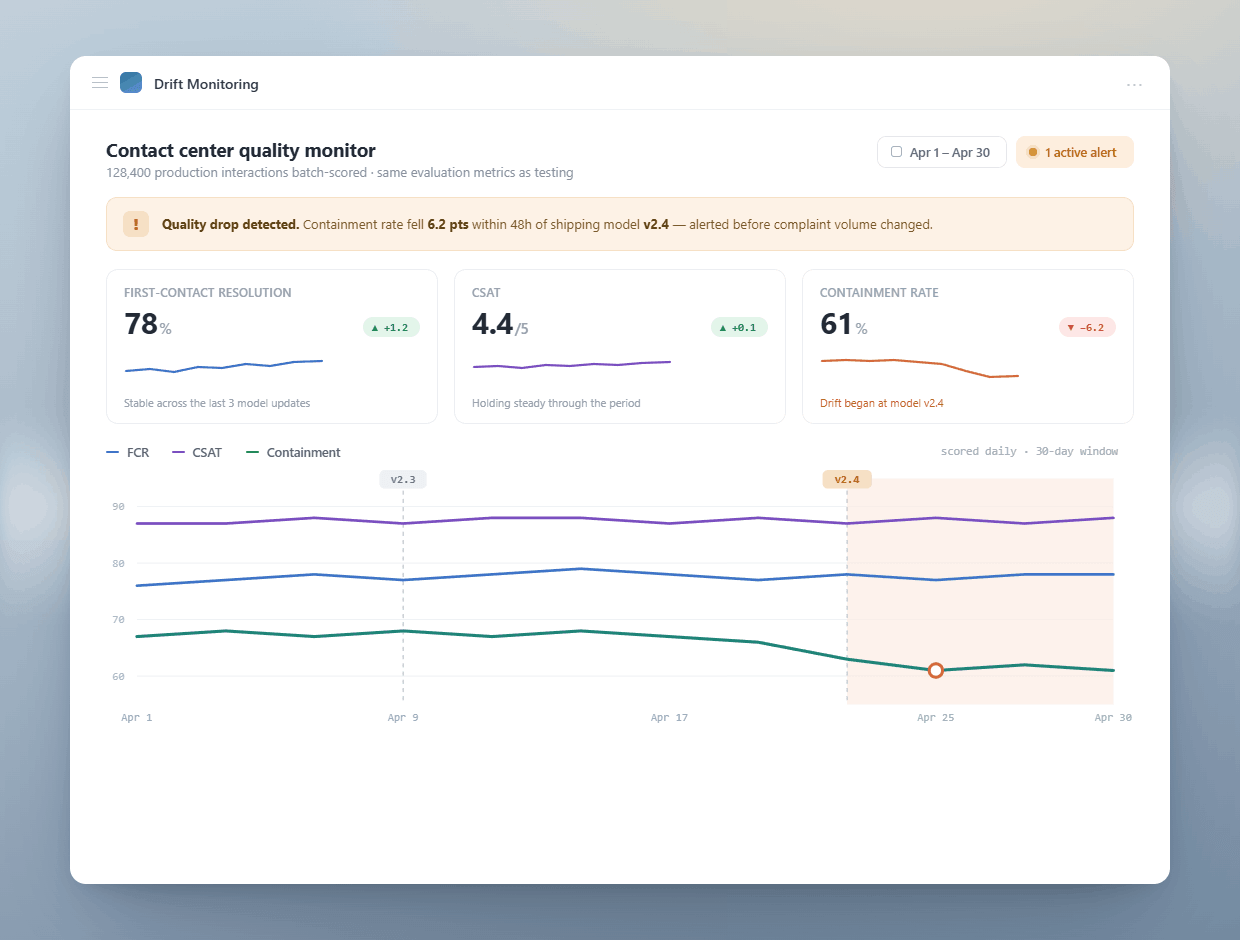Click 'Holding steady through the period' note
This screenshot has height=940, width=1240.
point(556,403)
